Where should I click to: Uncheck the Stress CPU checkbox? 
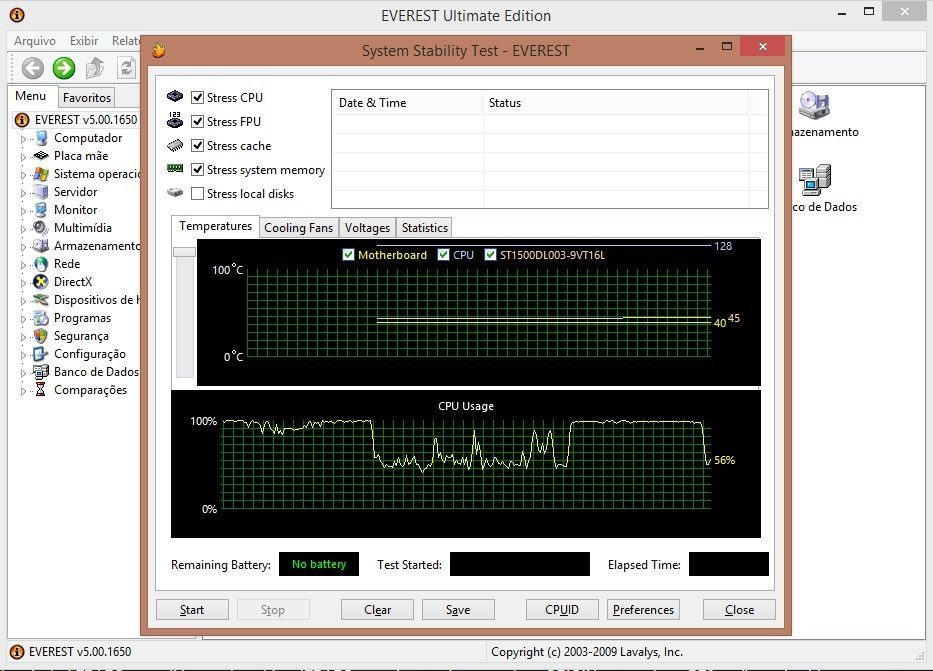tap(198, 98)
